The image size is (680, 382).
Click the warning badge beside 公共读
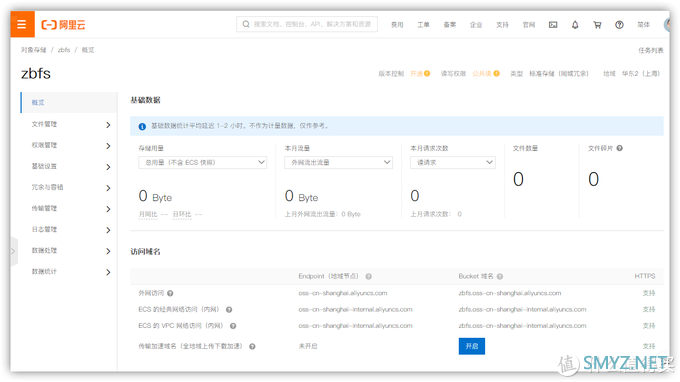[497, 73]
